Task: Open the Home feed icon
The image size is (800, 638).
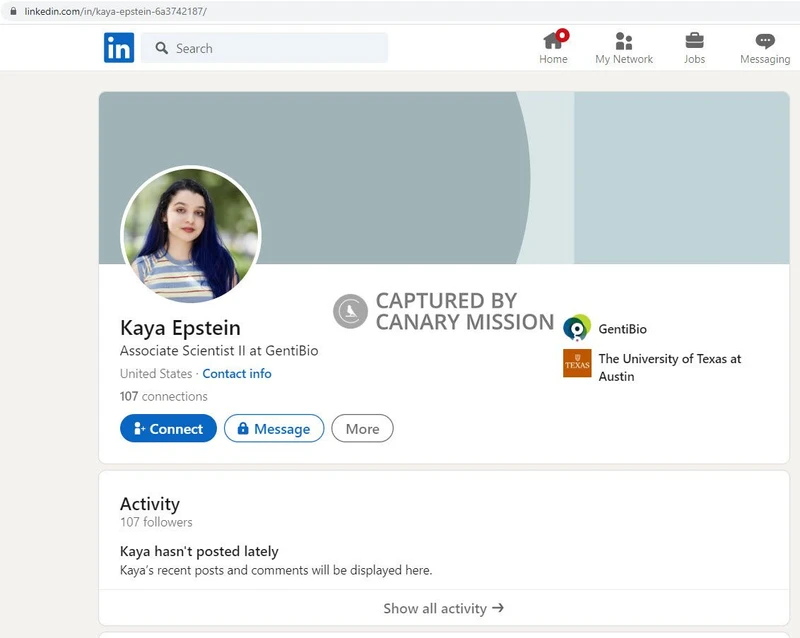Action: (x=553, y=42)
